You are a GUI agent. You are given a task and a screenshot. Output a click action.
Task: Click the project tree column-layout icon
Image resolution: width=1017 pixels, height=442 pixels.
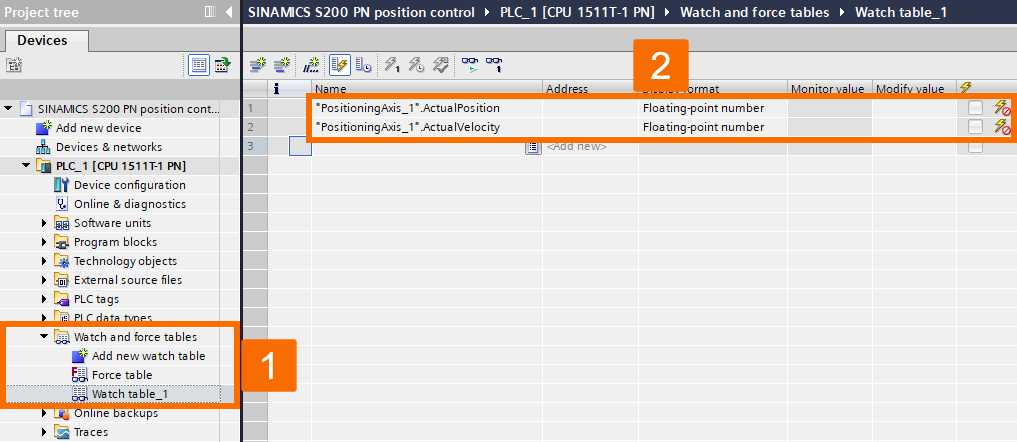210,12
